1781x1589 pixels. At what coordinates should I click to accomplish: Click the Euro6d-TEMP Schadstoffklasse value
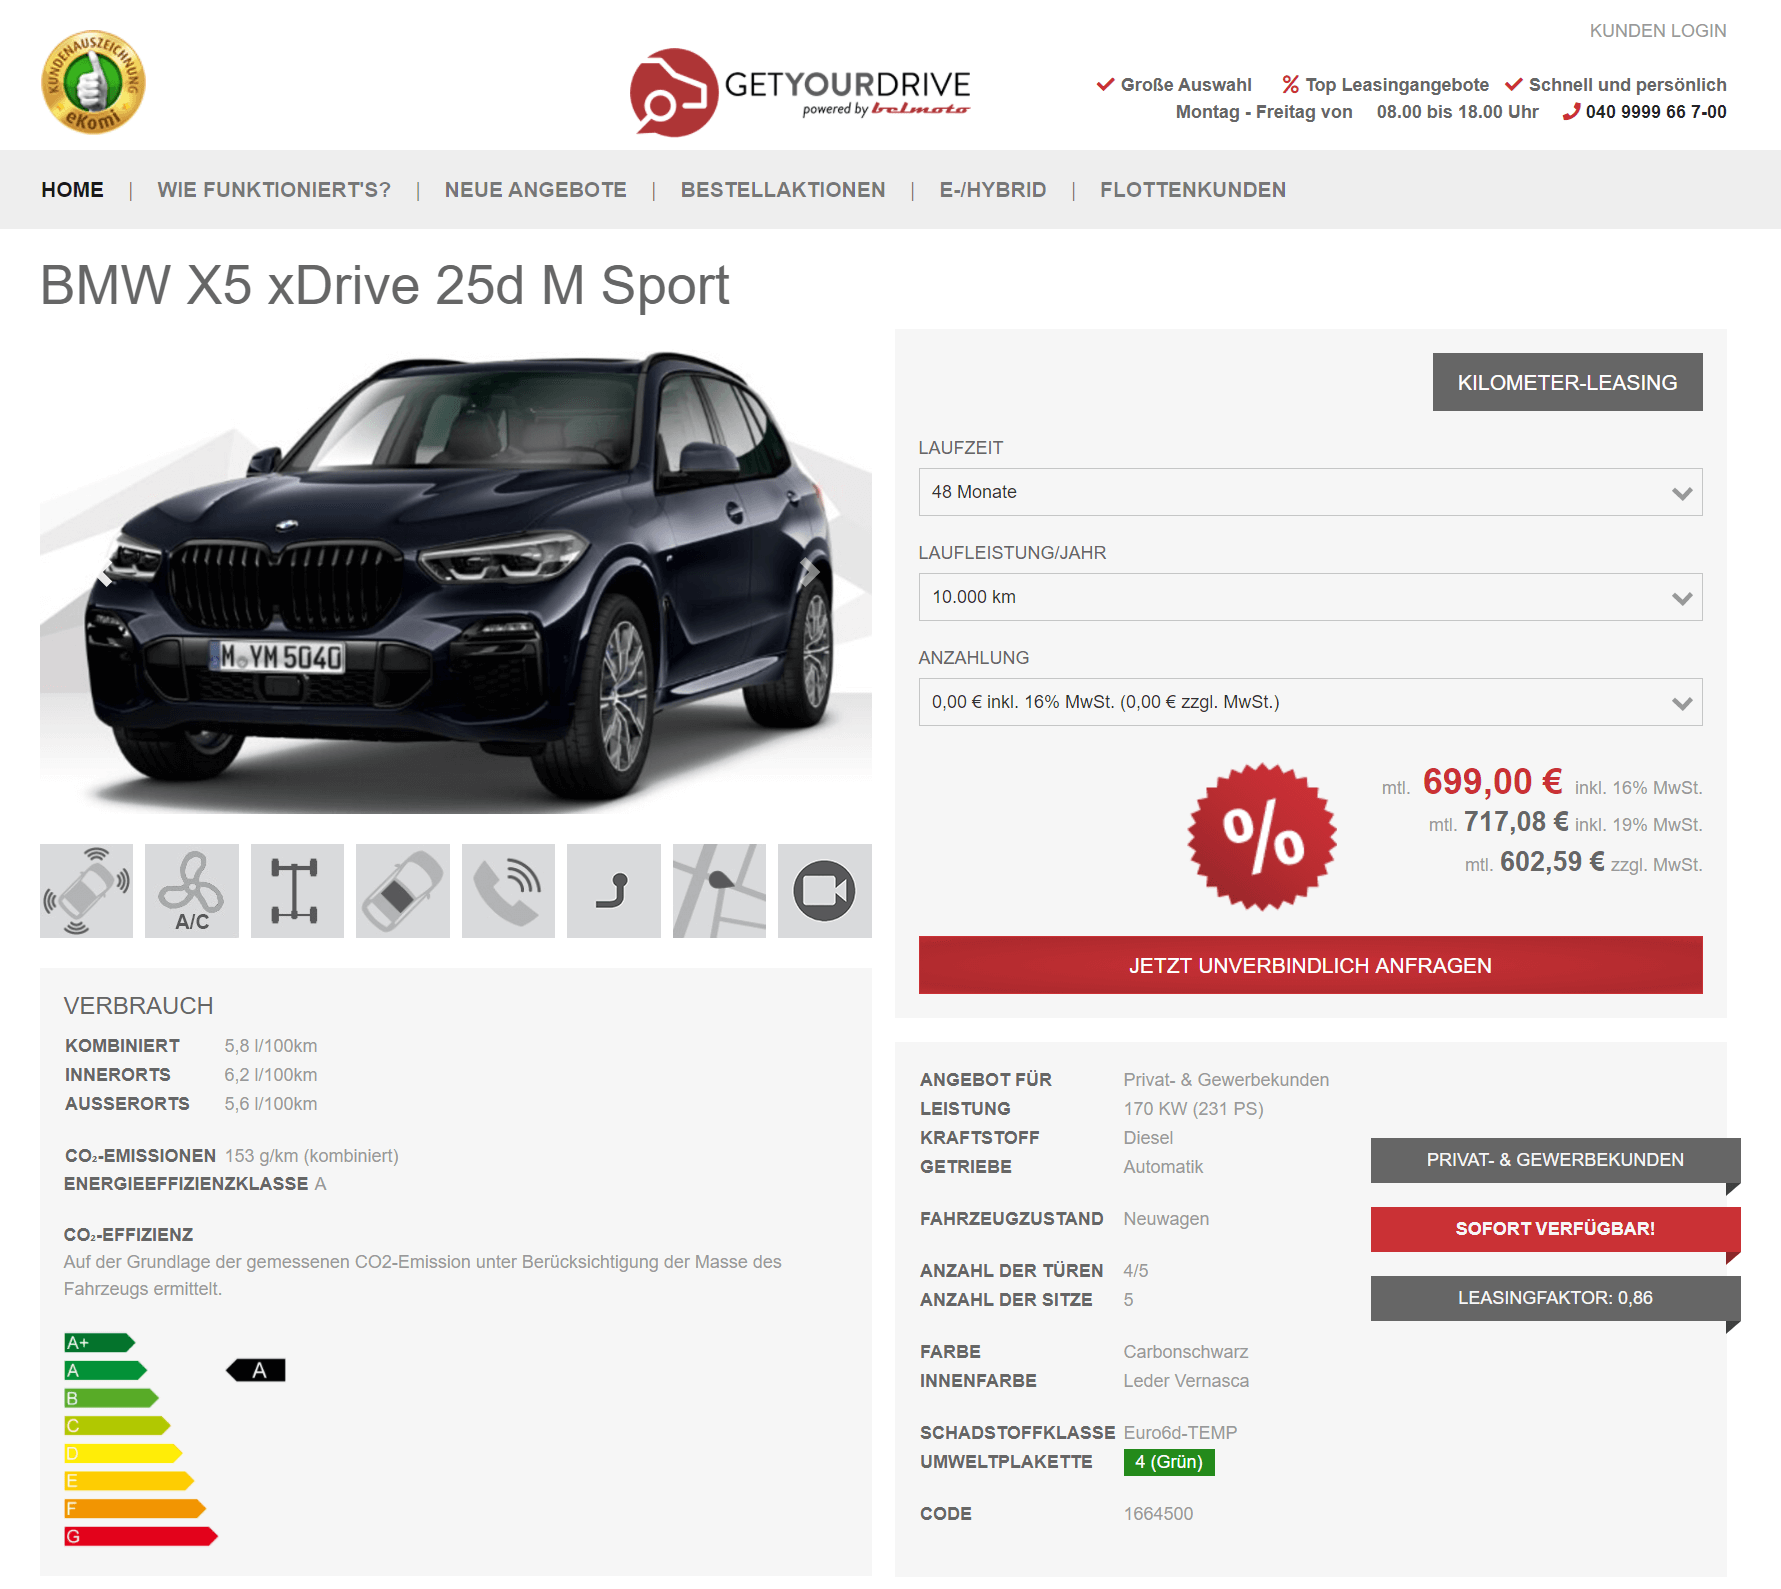(x=1180, y=1433)
